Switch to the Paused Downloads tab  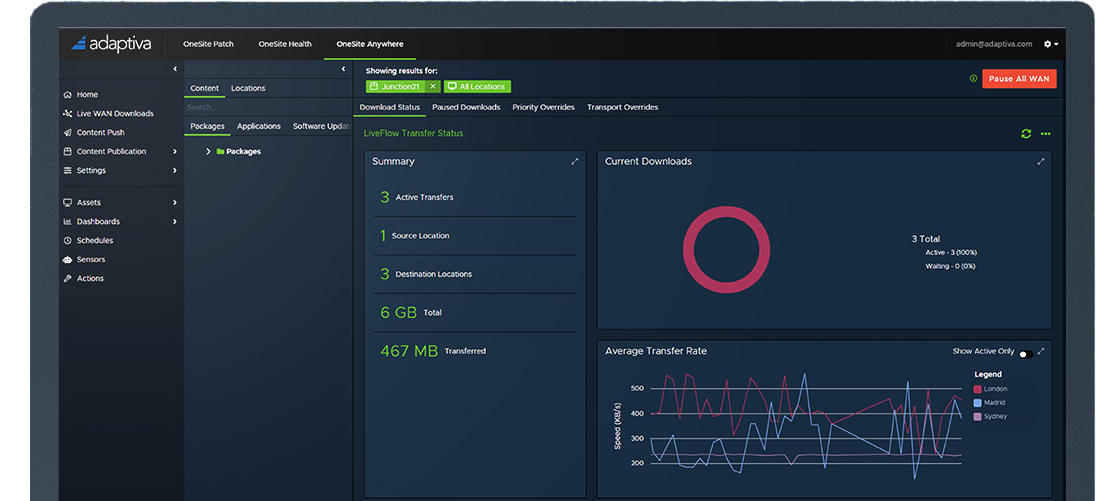466,107
